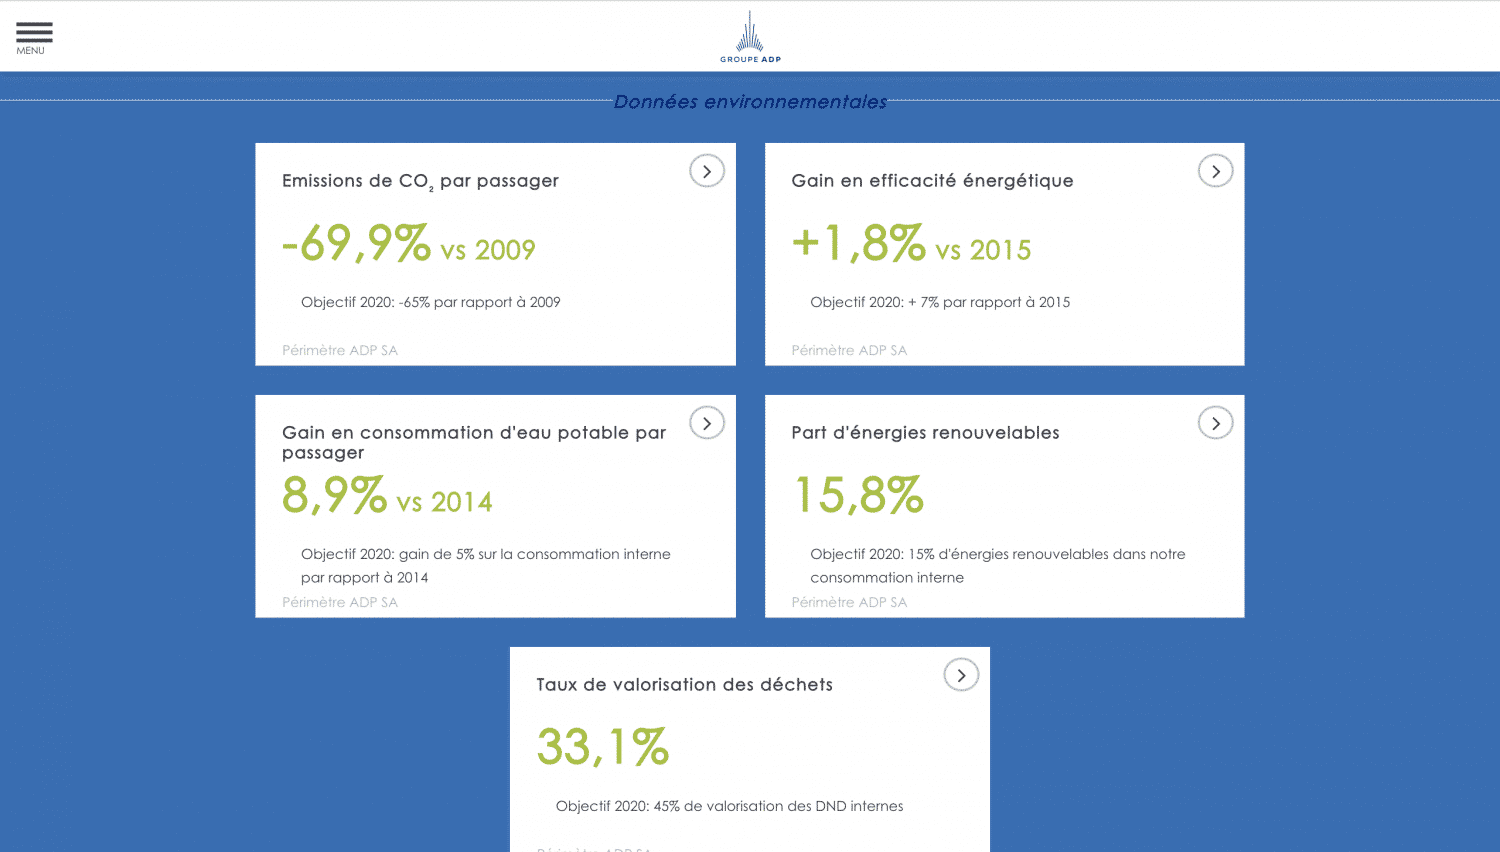Click the +1,8% vs 2015 figure
This screenshot has width=1500, height=852.
(x=910, y=244)
